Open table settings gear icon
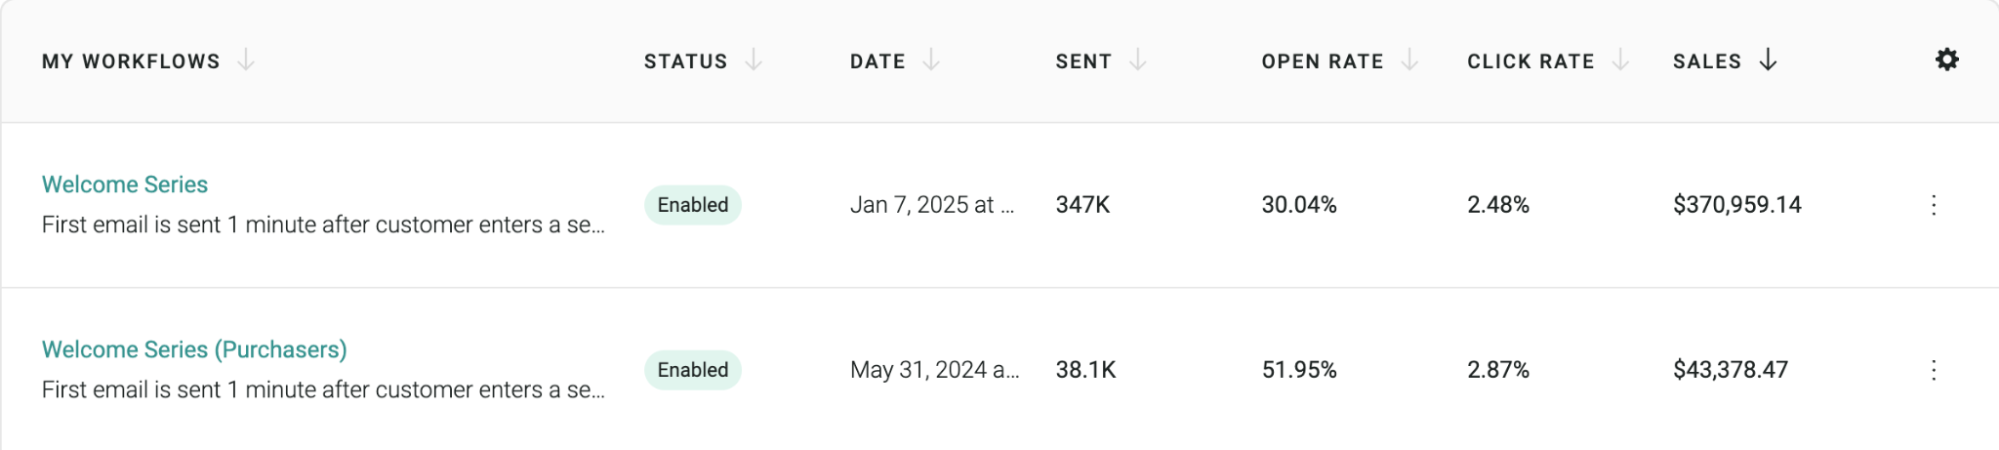This screenshot has width=1999, height=450. pos(1946,60)
